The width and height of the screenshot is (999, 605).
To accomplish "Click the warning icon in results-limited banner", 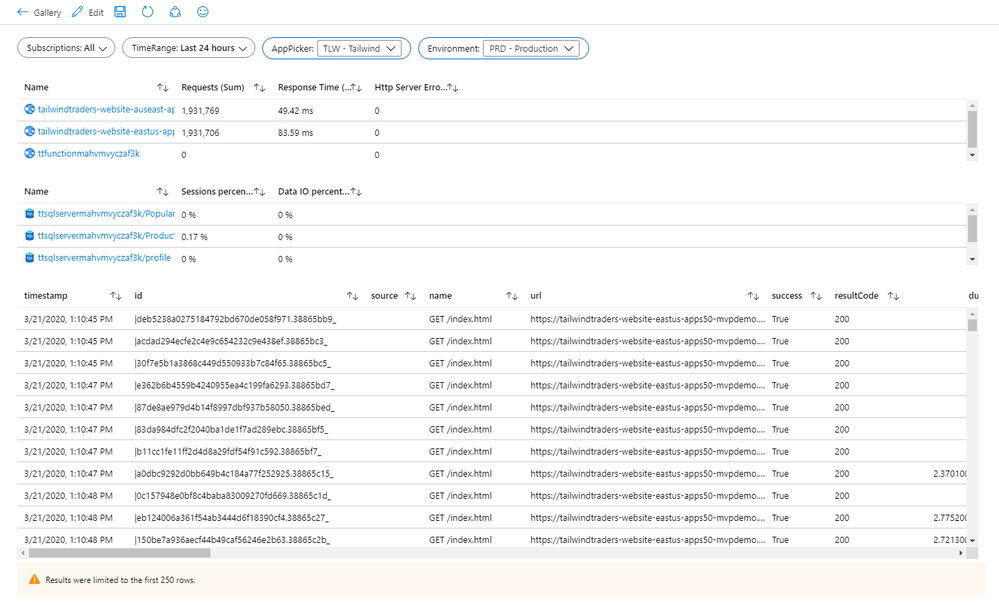I will pos(34,580).
